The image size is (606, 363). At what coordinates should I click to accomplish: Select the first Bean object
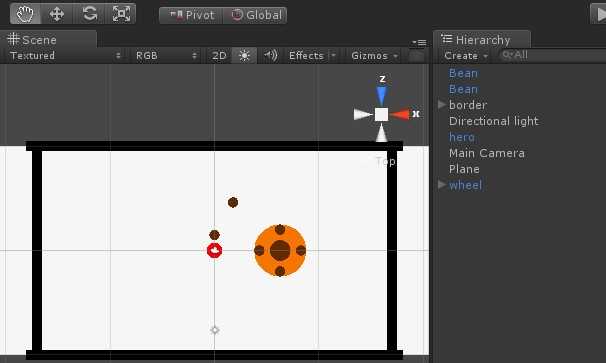(x=463, y=73)
